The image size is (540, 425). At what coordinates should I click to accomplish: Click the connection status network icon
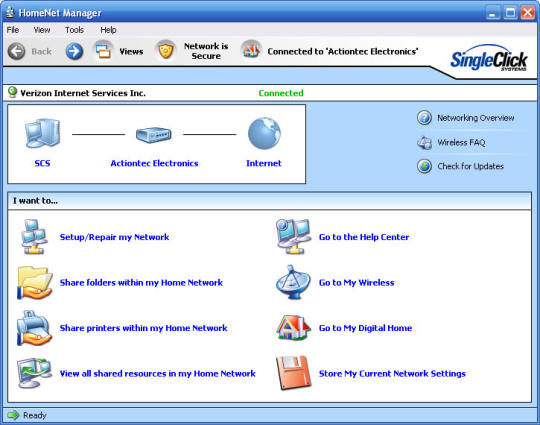pyautogui.click(x=251, y=51)
